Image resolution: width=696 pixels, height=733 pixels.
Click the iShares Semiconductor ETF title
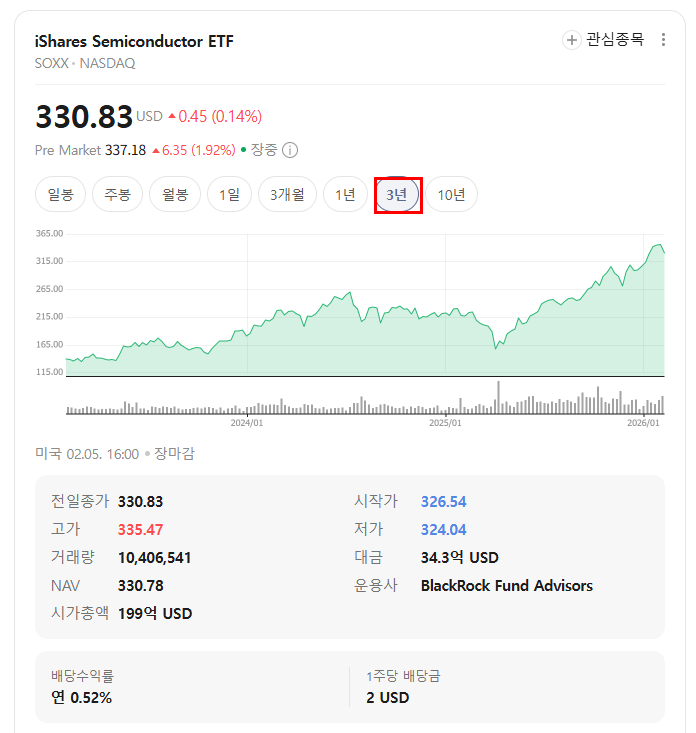pos(134,42)
